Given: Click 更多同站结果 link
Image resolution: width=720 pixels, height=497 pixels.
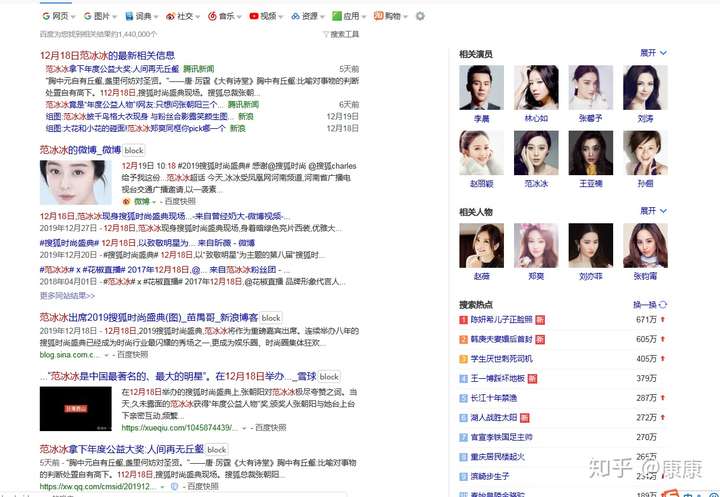Looking at the screenshot, I should coord(68,296).
